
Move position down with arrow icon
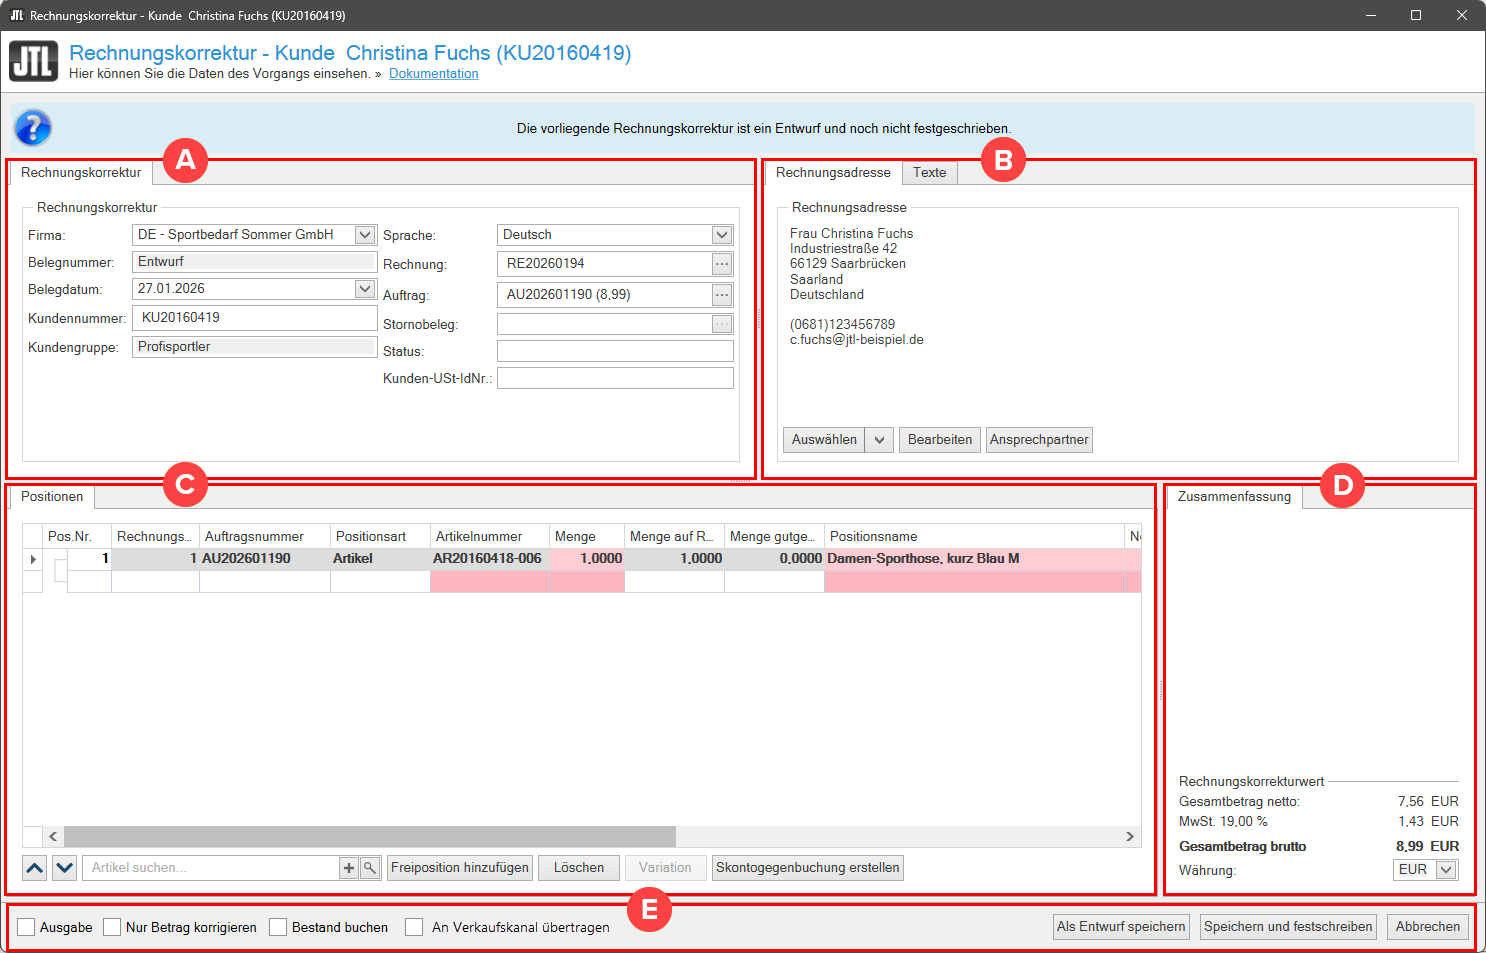tap(65, 868)
